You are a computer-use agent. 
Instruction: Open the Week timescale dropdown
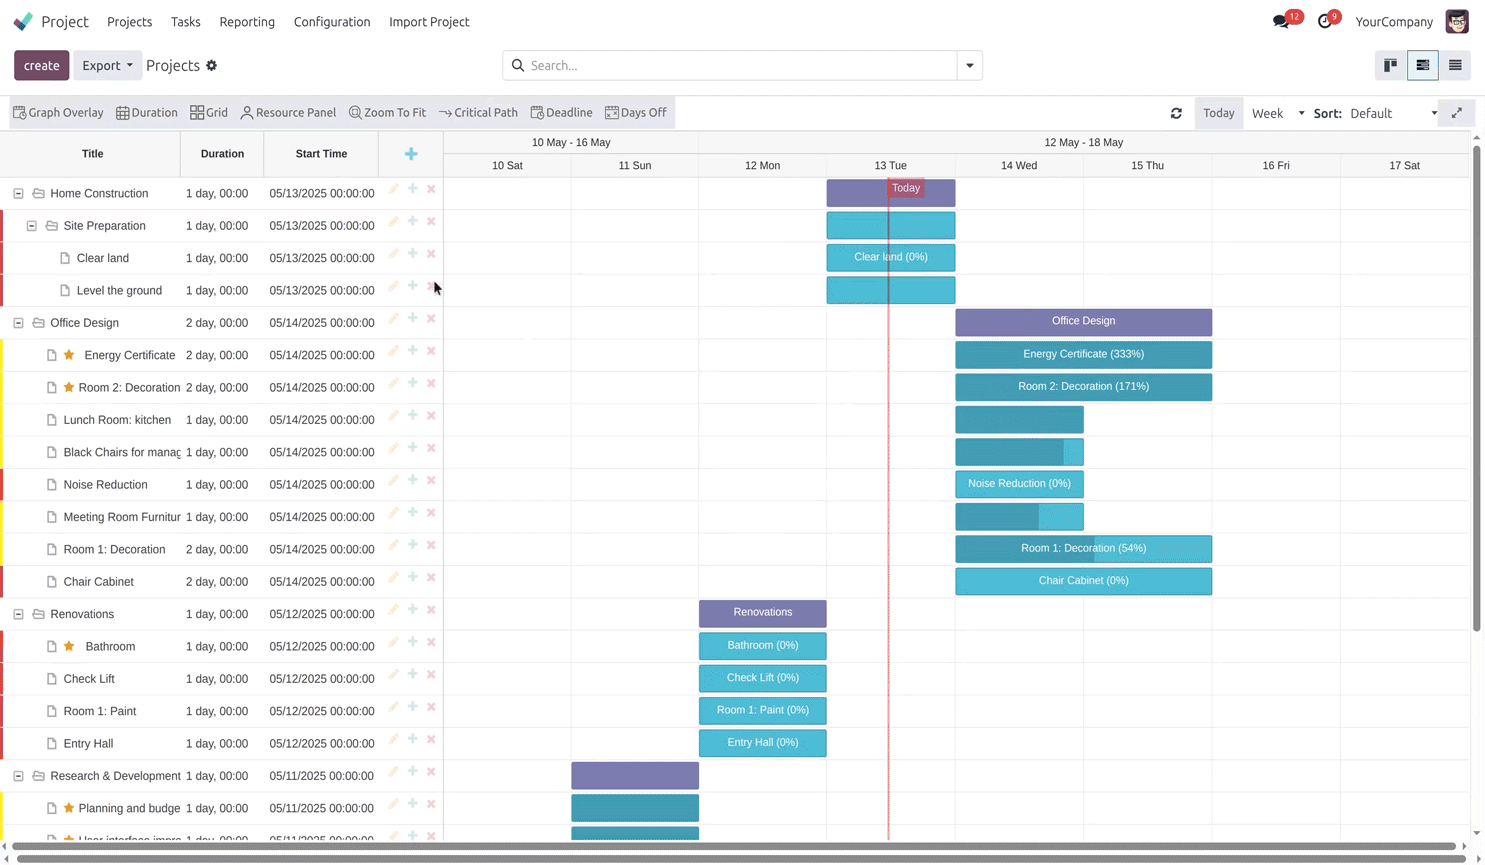coord(1278,113)
